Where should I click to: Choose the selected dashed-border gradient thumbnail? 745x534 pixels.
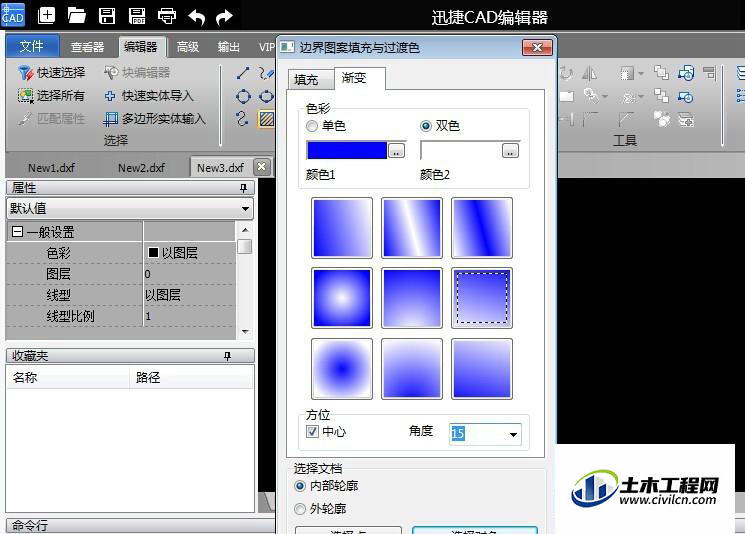[482, 298]
